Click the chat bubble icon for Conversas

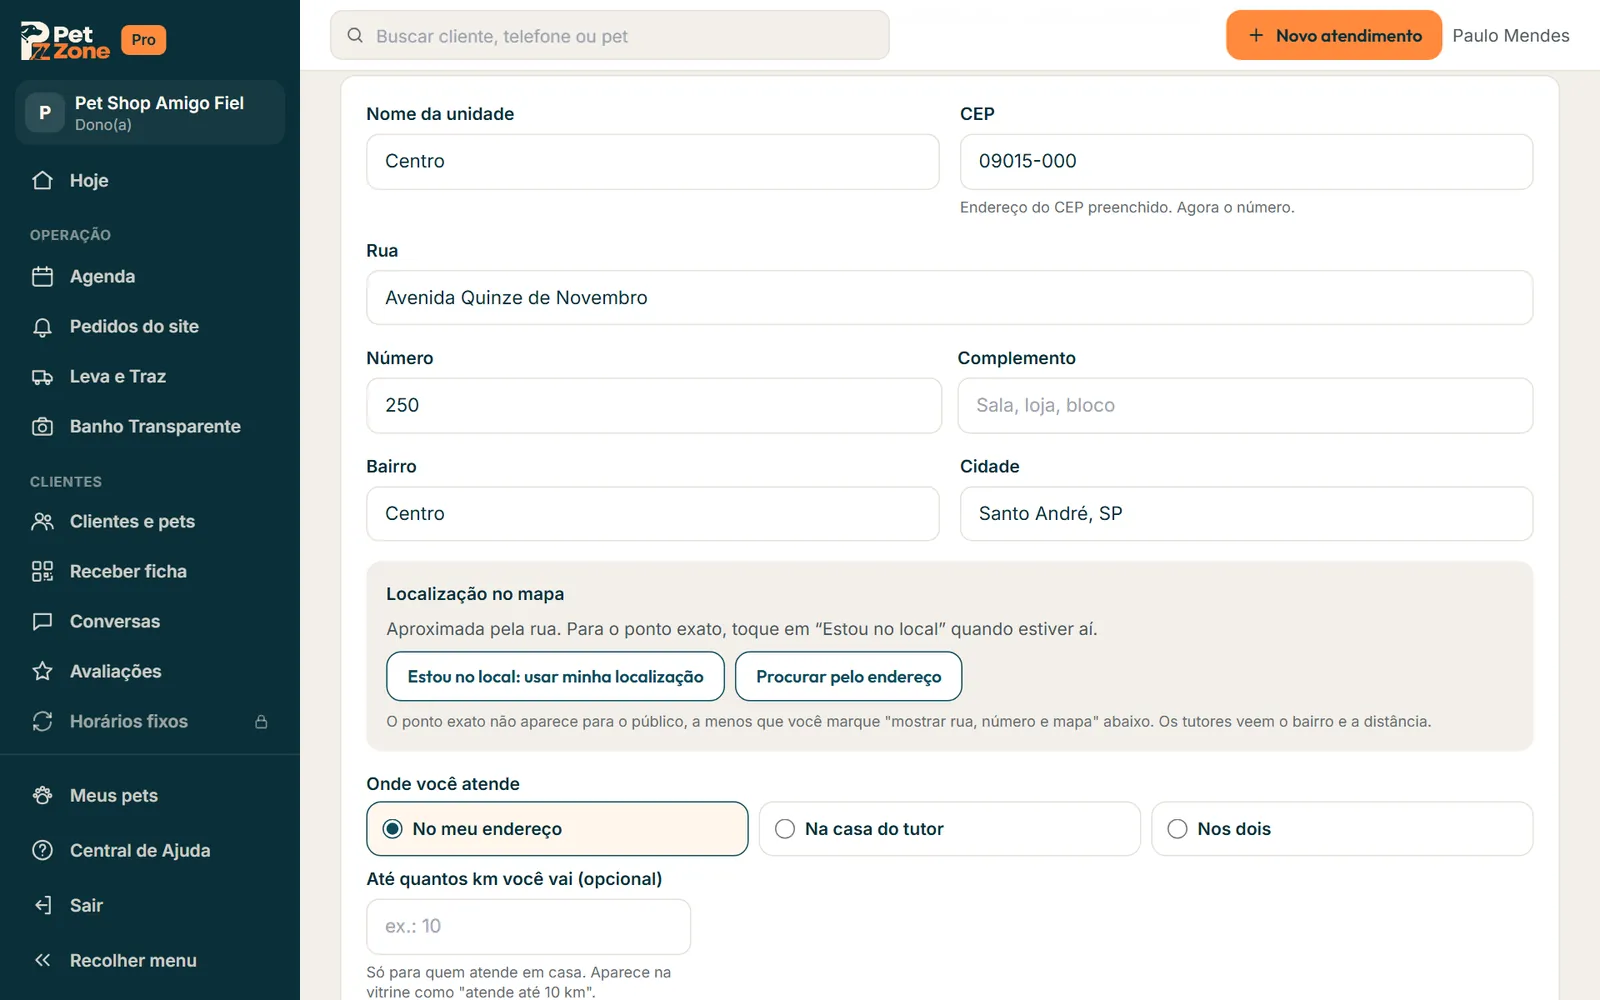click(42, 622)
